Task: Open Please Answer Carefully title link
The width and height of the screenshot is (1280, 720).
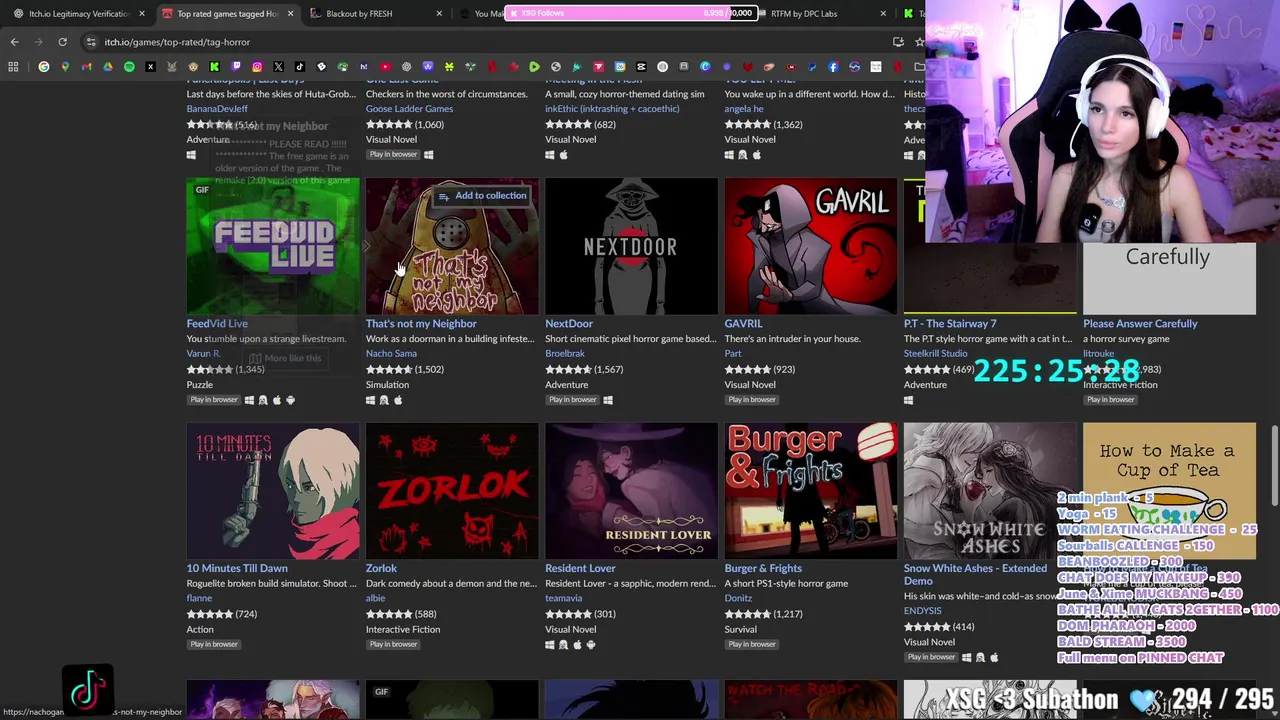Action: point(1140,324)
